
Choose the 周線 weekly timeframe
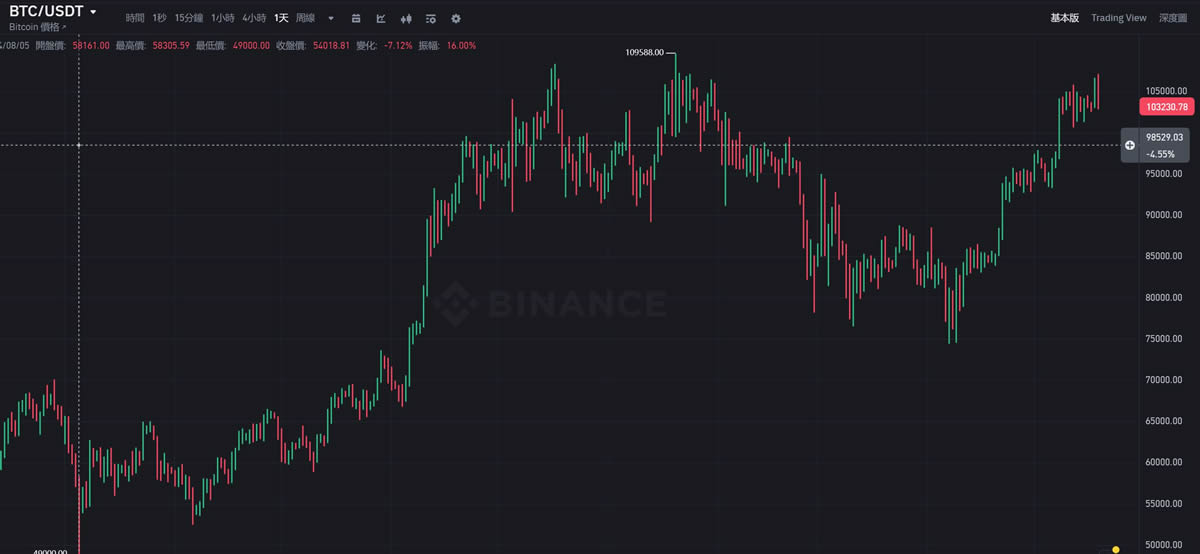click(305, 18)
